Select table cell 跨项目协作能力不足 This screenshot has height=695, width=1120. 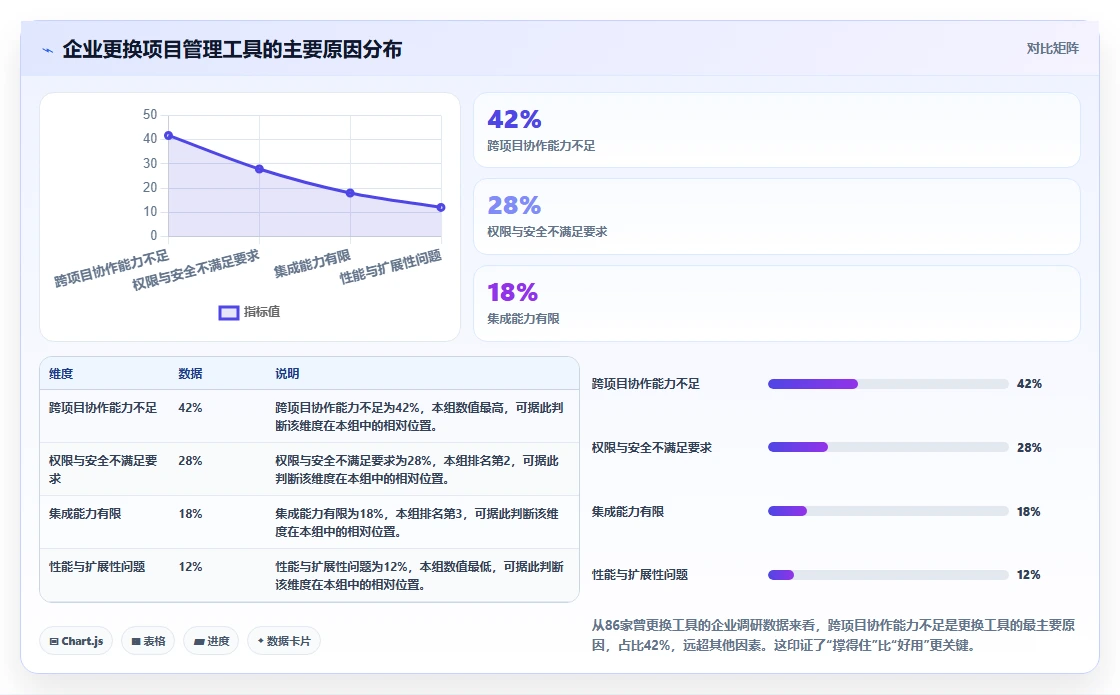pyautogui.click(x=103, y=408)
